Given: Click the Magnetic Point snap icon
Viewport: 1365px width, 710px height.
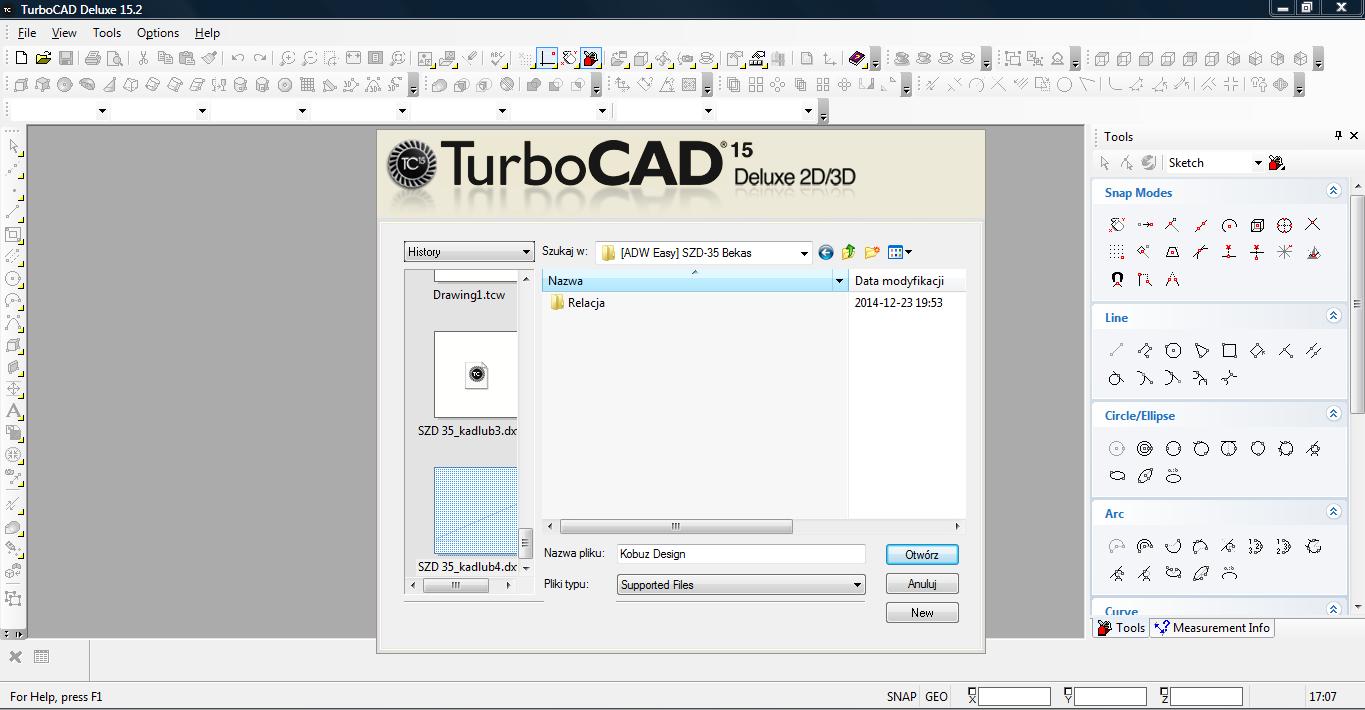Looking at the screenshot, I should pyautogui.click(x=1117, y=280).
